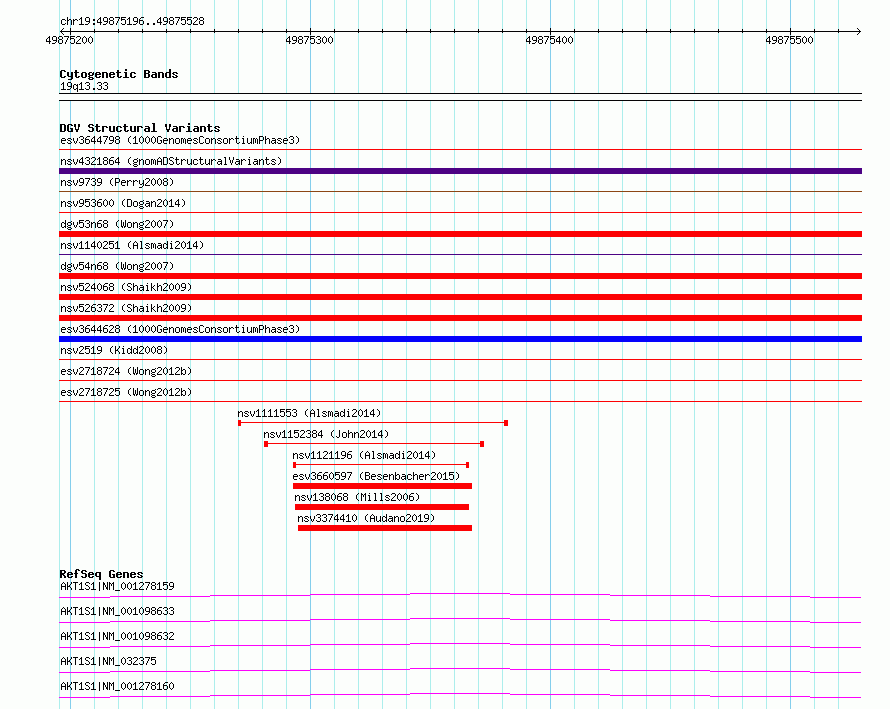This screenshot has width=890, height=709.
Task: Click the esv3660597 (Besenbacher2015) label
Action: (376, 476)
